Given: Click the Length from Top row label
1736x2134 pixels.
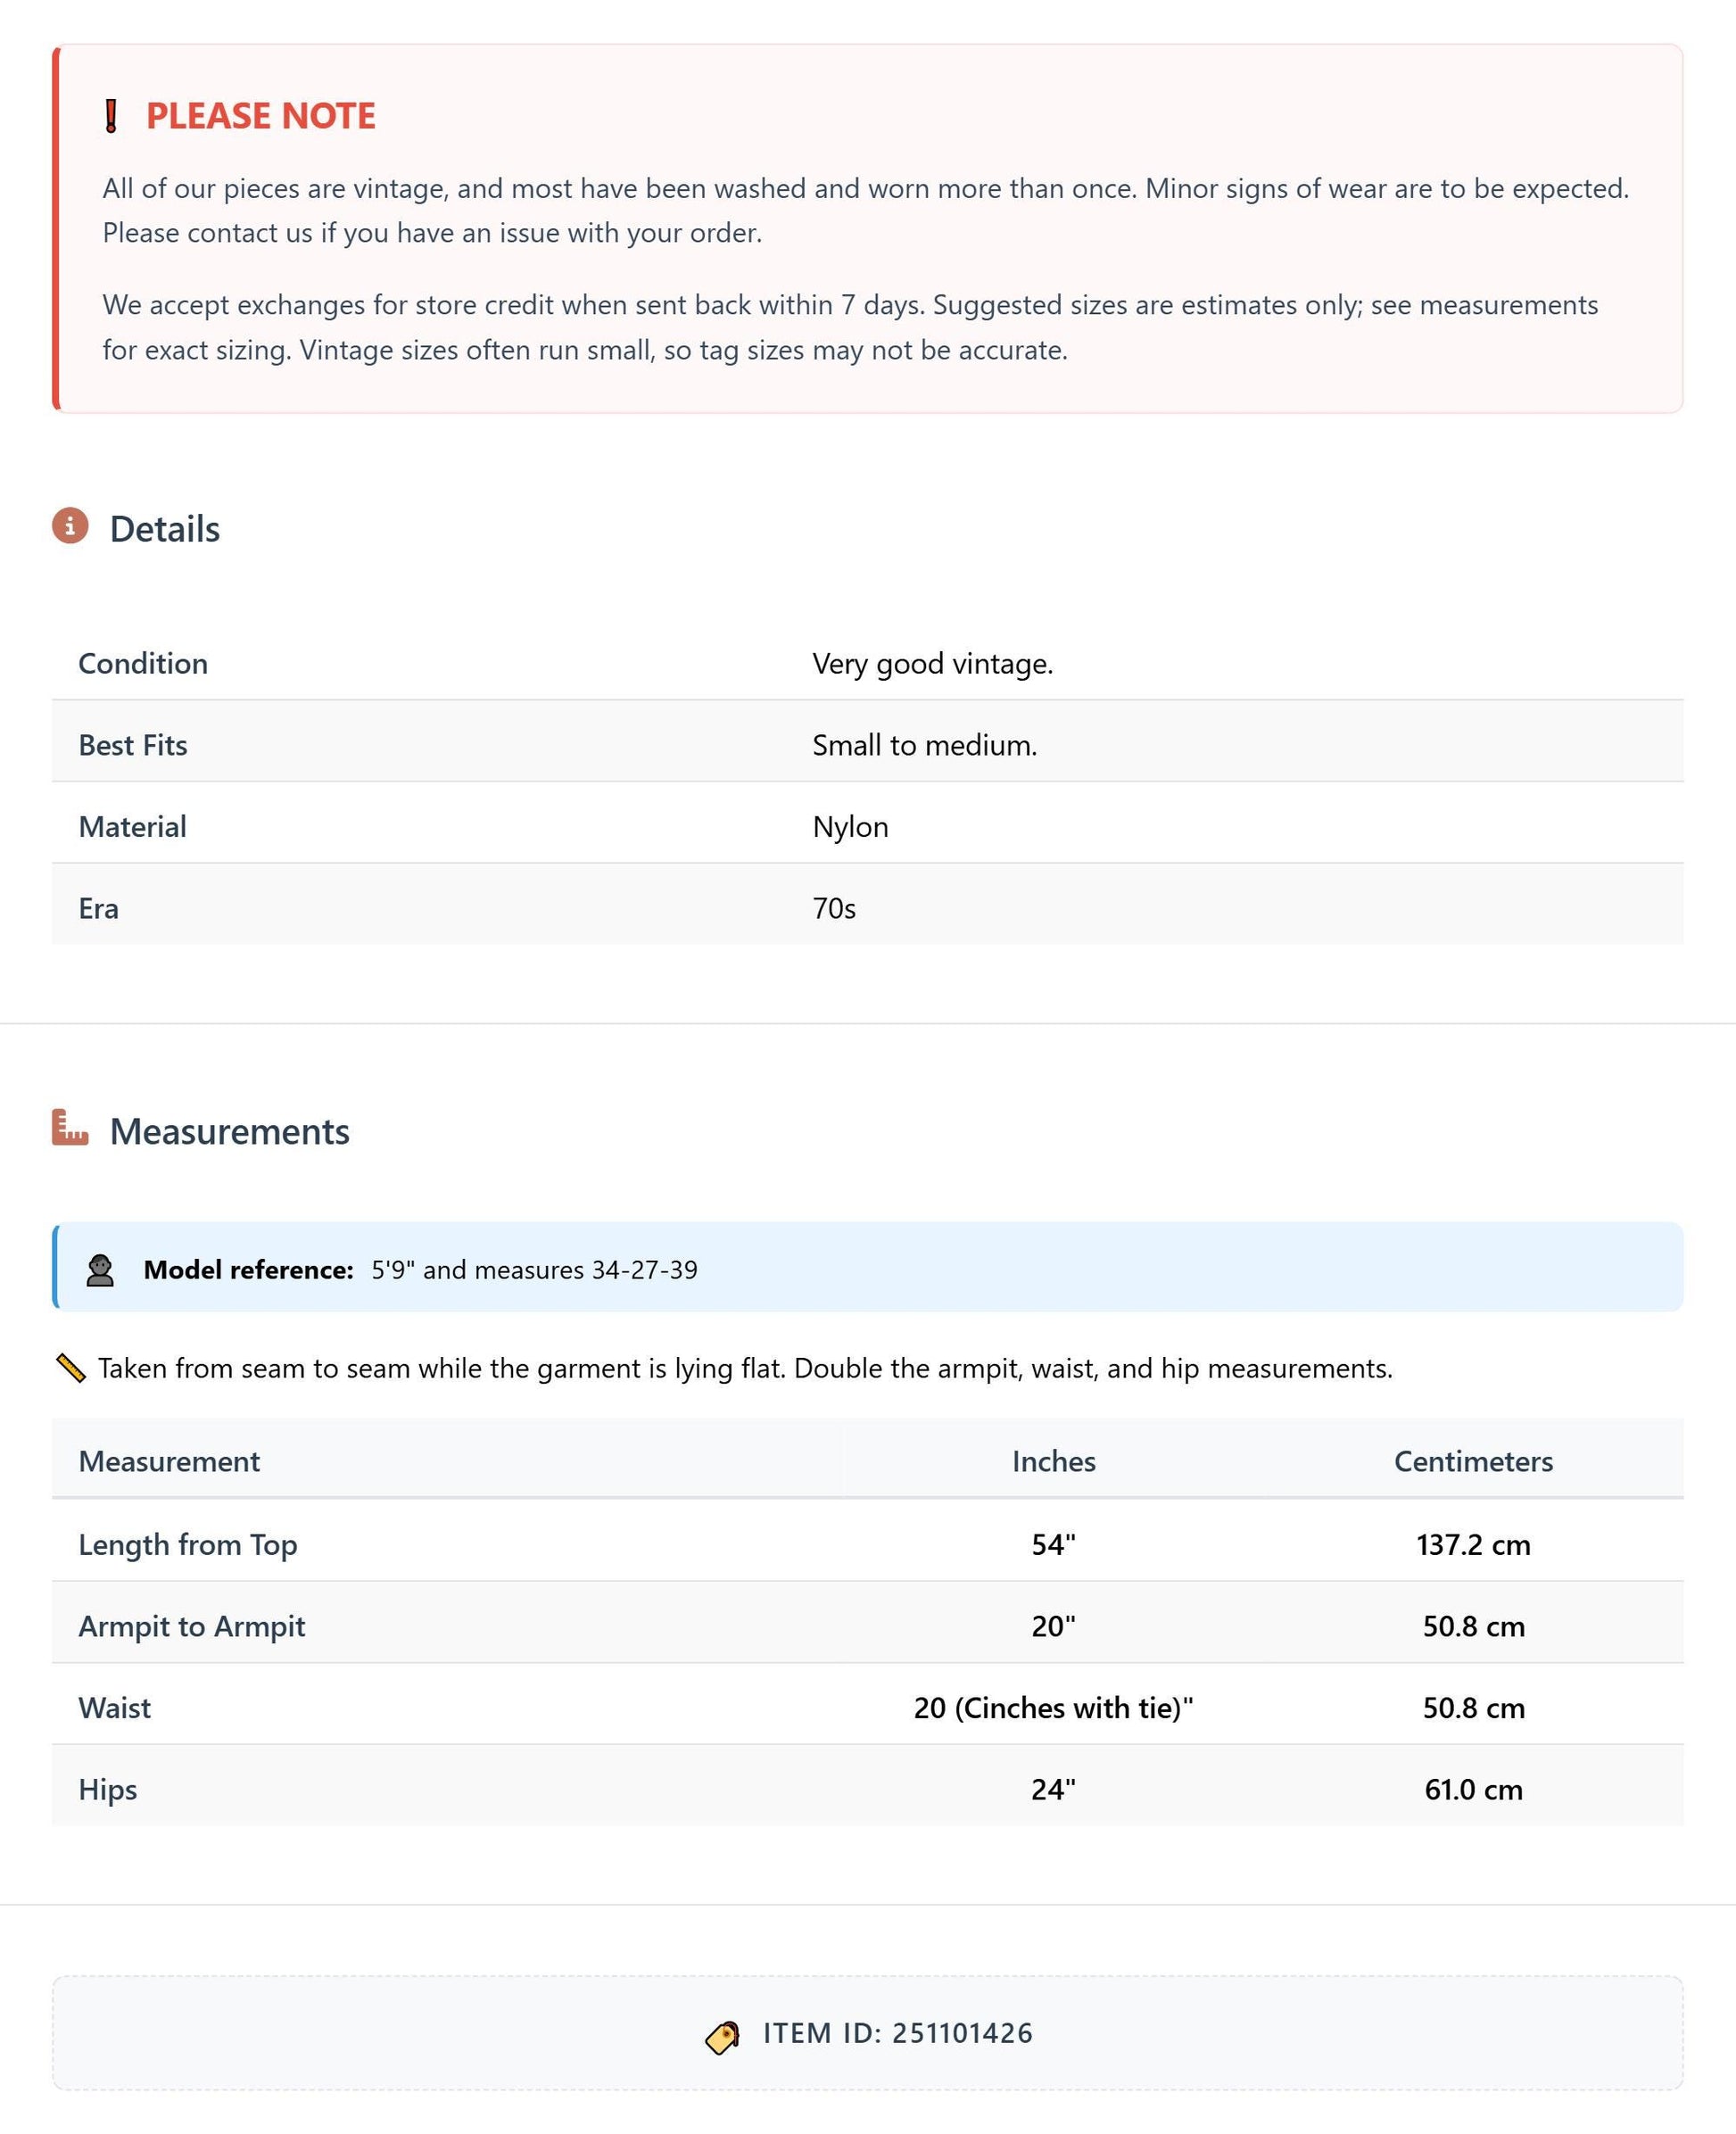Looking at the screenshot, I should click(x=188, y=1544).
